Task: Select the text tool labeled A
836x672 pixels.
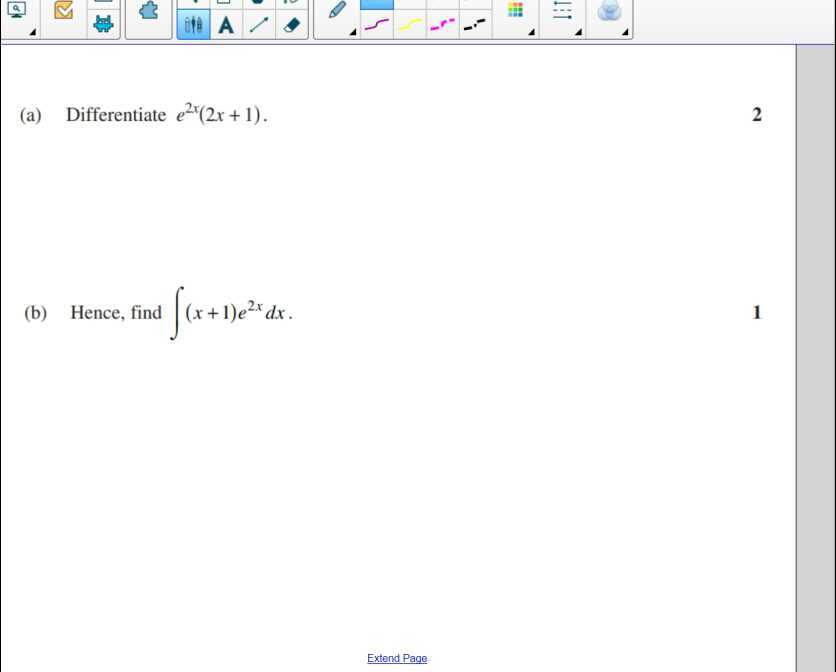Action: 226,25
